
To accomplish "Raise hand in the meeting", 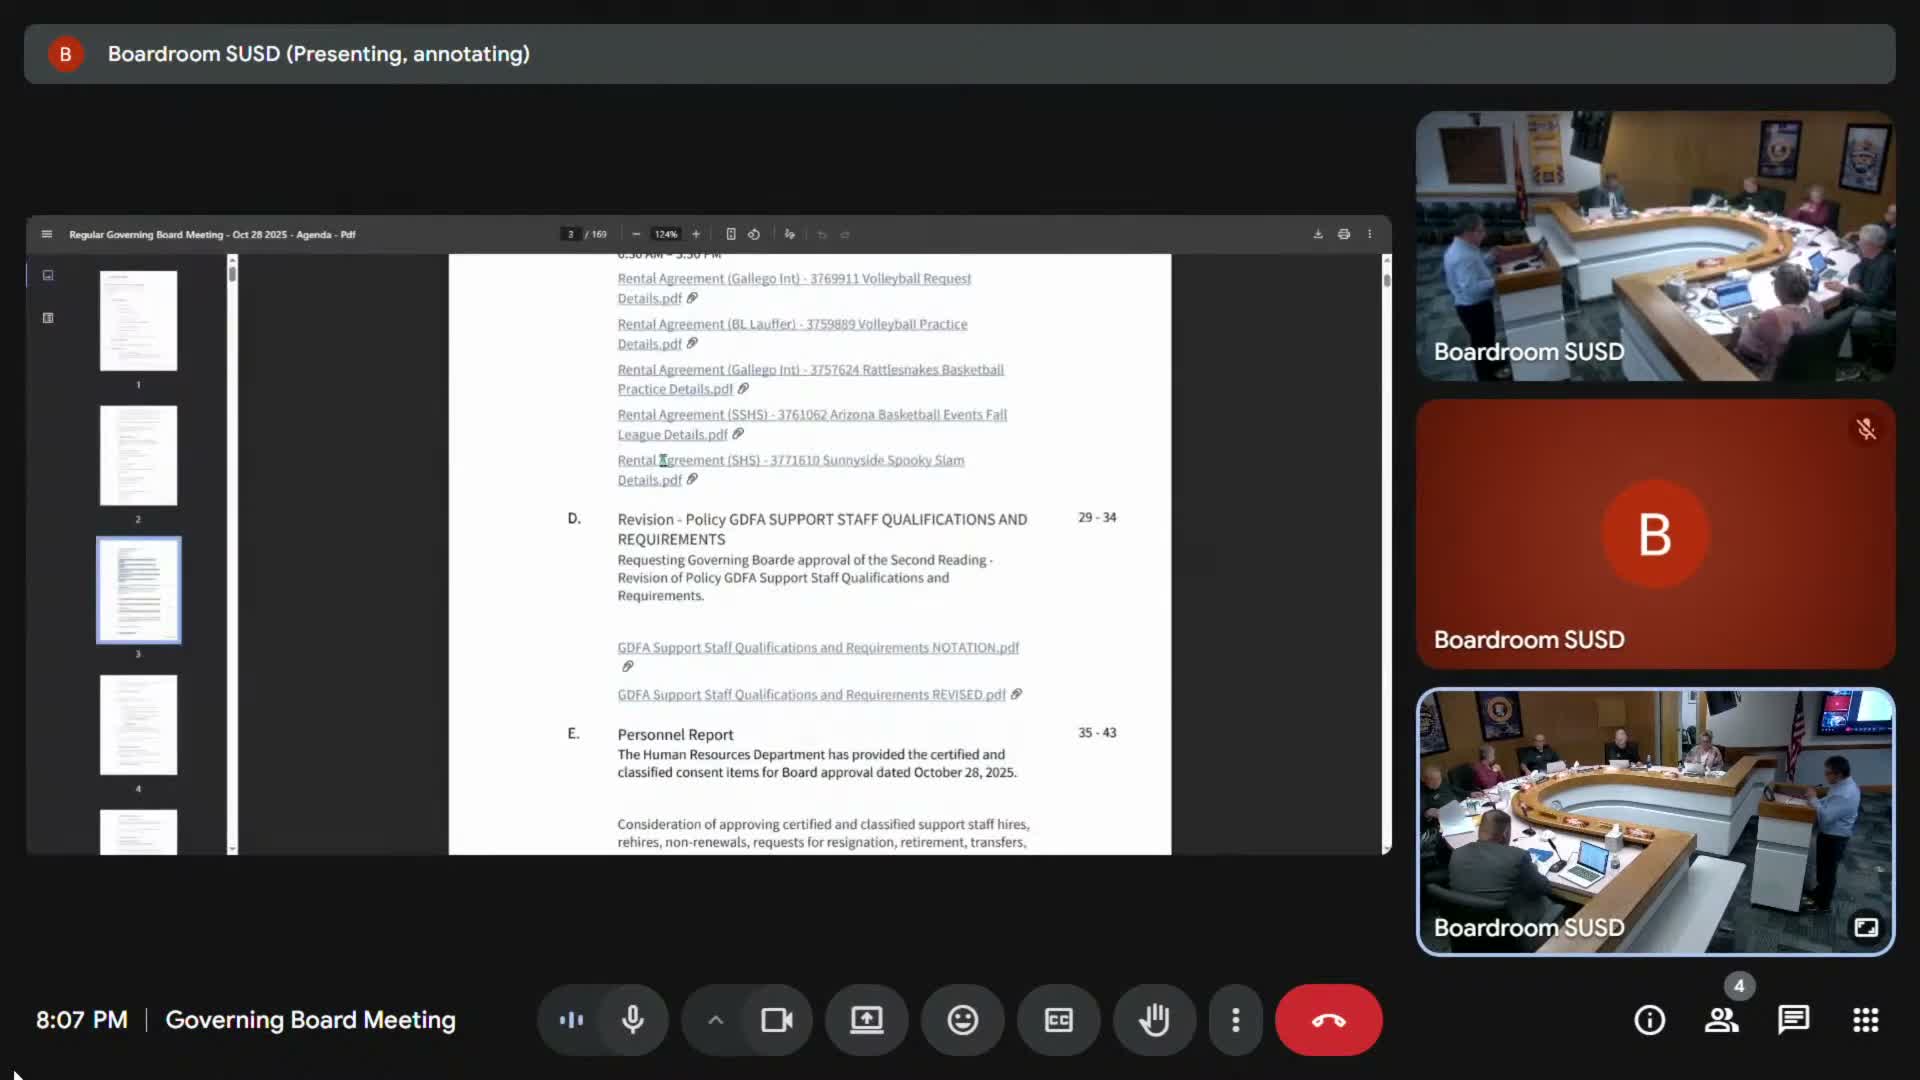I will (x=1154, y=1020).
